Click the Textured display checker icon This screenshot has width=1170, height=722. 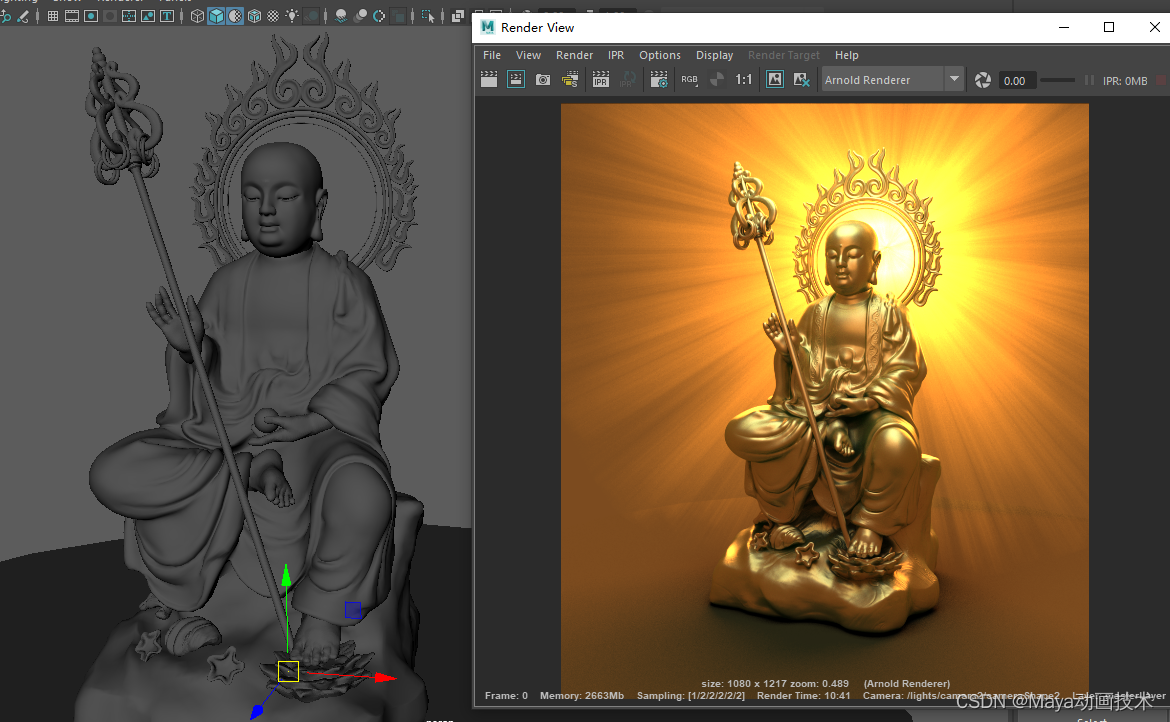273,16
